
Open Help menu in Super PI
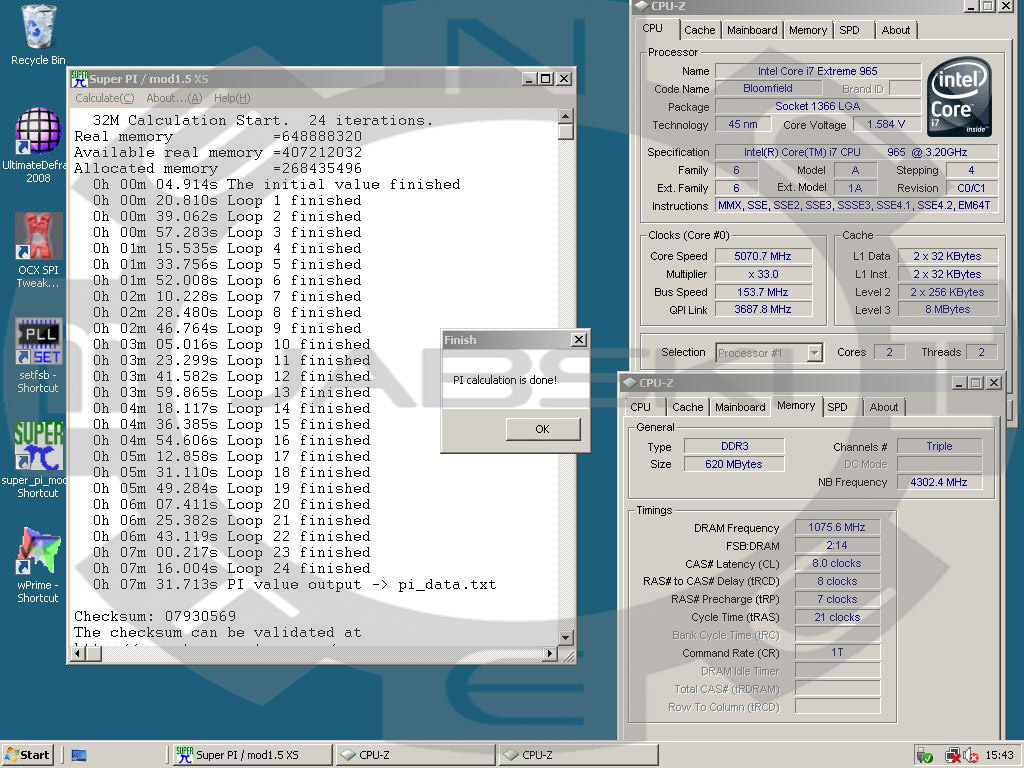[232, 98]
